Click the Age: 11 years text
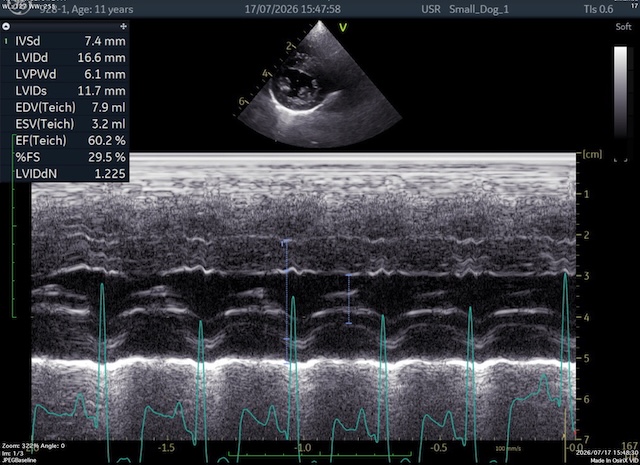The height and width of the screenshot is (465, 640). 102,9
